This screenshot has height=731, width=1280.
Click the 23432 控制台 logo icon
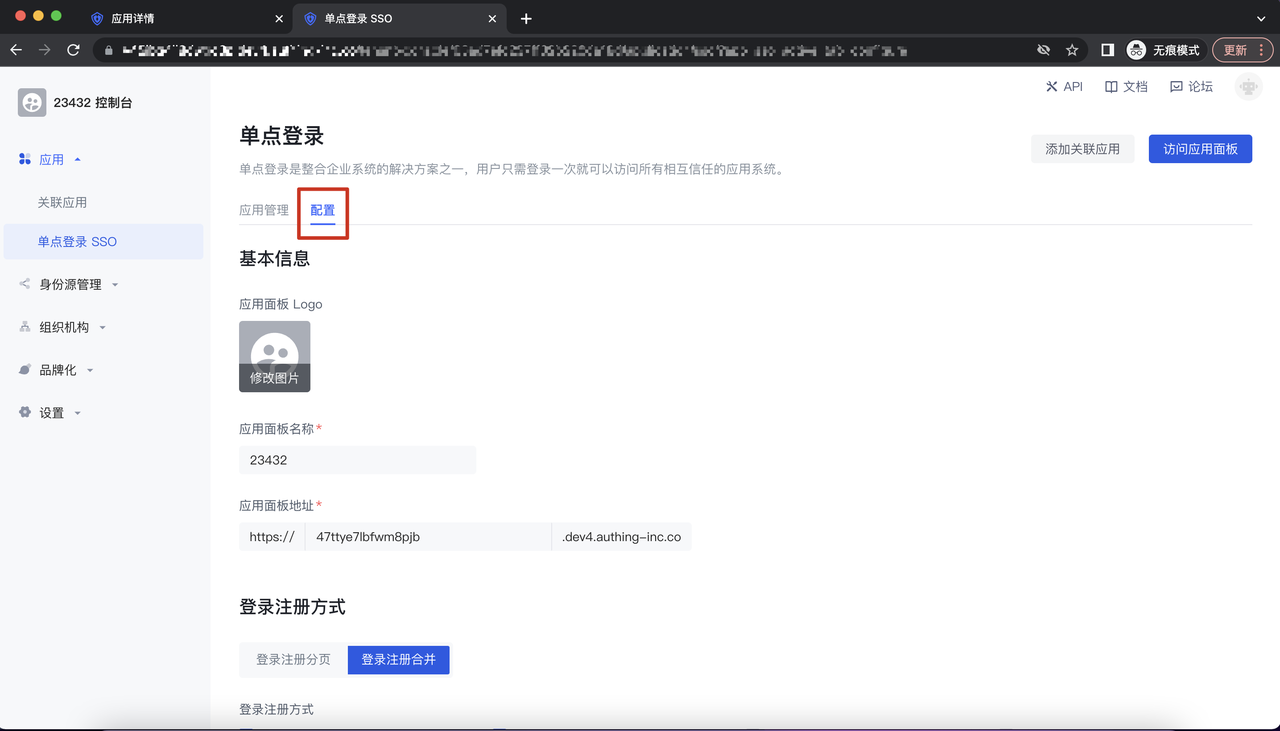click(x=32, y=102)
